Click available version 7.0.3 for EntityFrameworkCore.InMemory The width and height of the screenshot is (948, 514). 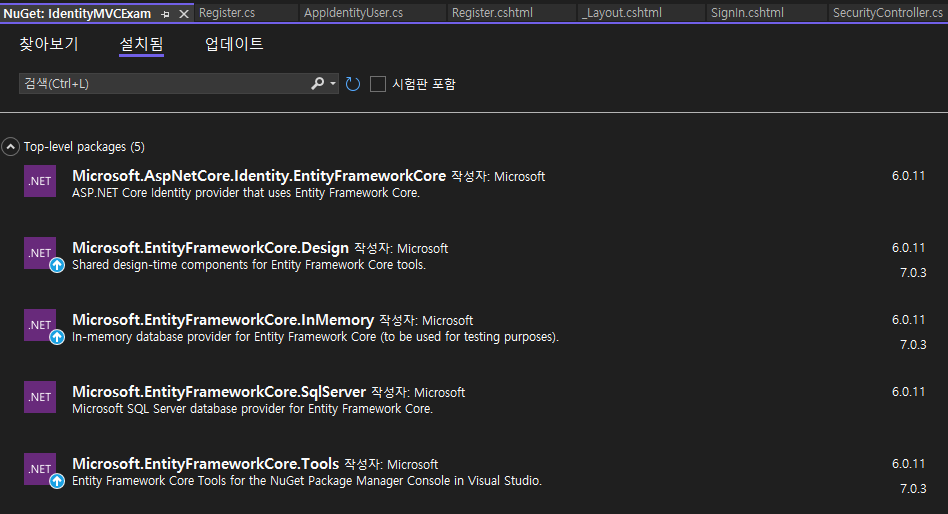913,345
